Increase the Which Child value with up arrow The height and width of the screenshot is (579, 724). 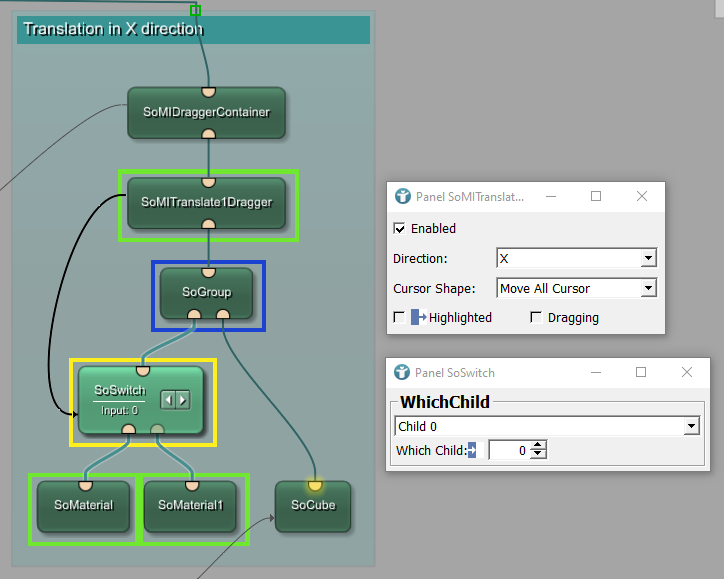[x=538, y=446]
